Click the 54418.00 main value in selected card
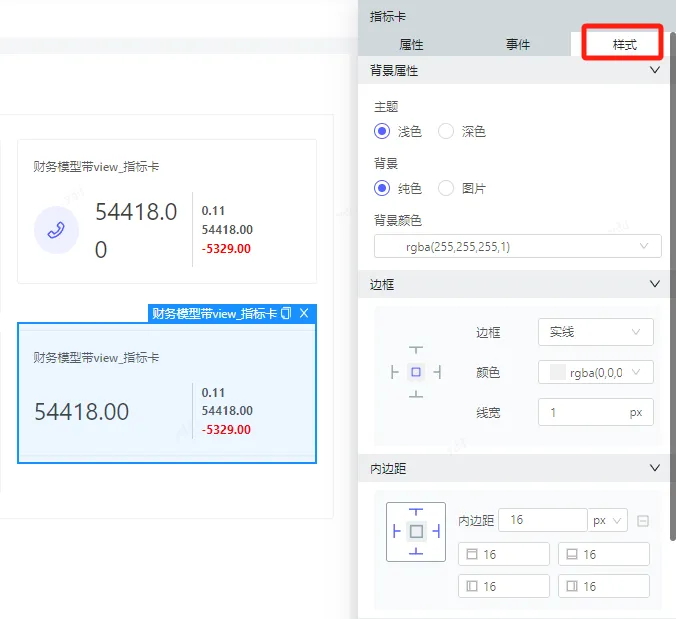Image resolution: width=676 pixels, height=619 pixels. (x=81, y=411)
